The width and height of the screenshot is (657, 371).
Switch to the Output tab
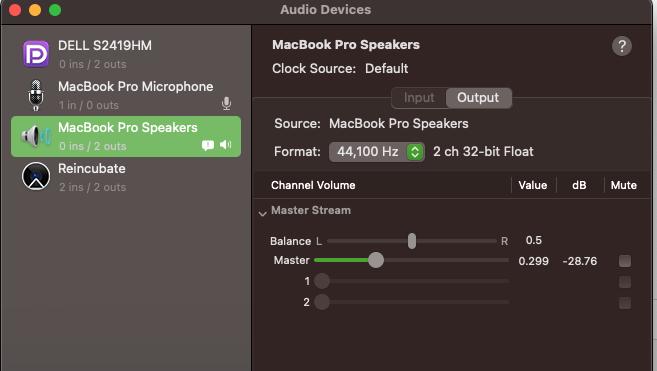pos(478,98)
